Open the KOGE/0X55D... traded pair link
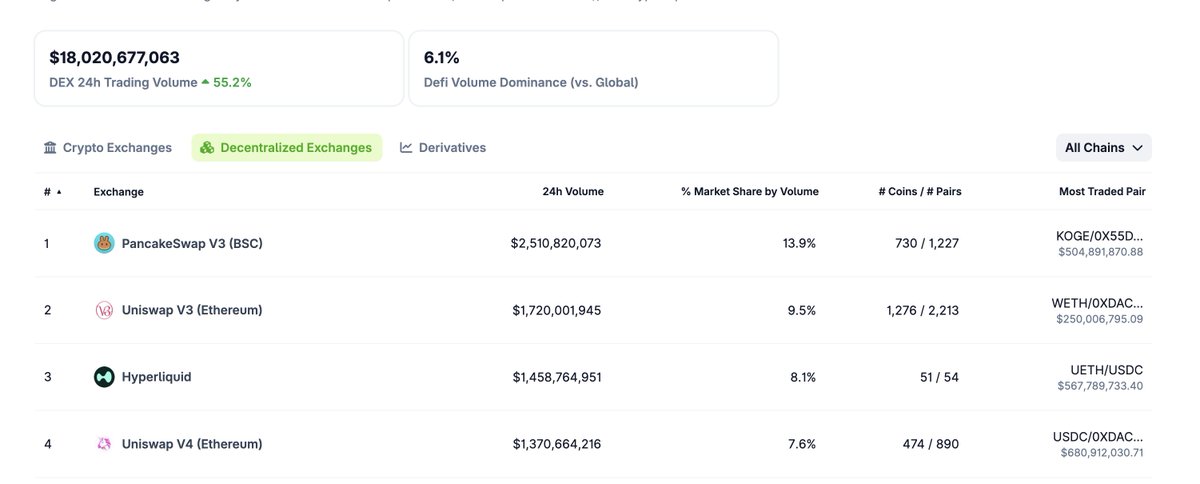This screenshot has height=484, width=1200. tap(1099, 236)
